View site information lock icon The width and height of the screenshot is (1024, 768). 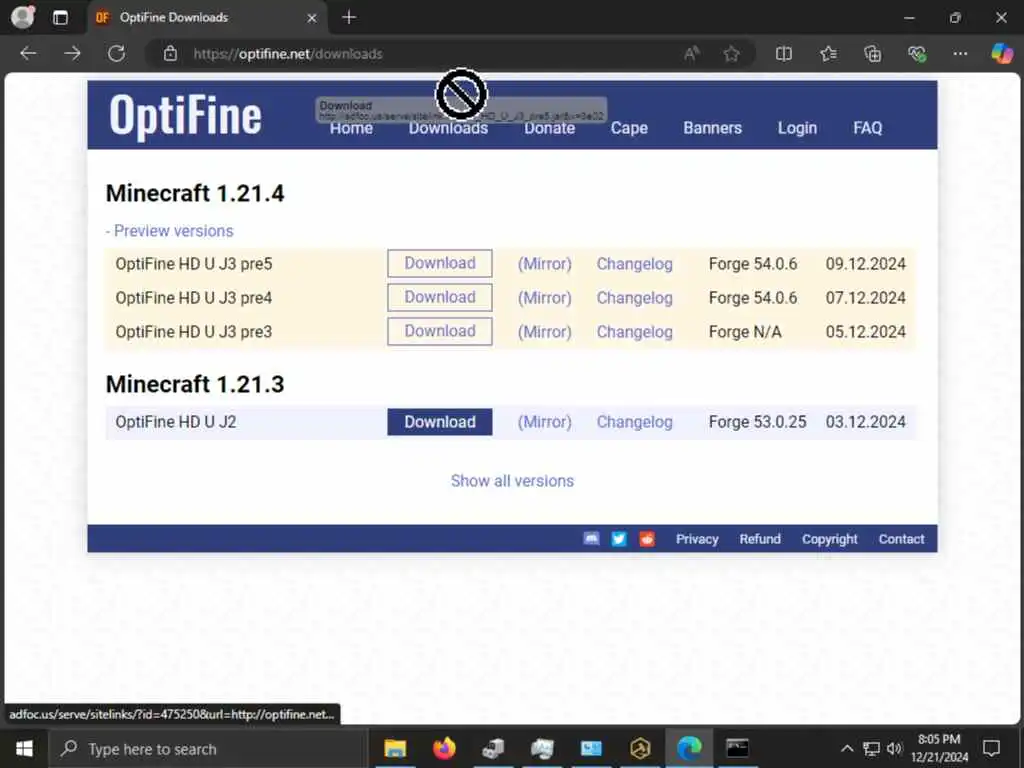pyautogui.click(x=170, y=54)
